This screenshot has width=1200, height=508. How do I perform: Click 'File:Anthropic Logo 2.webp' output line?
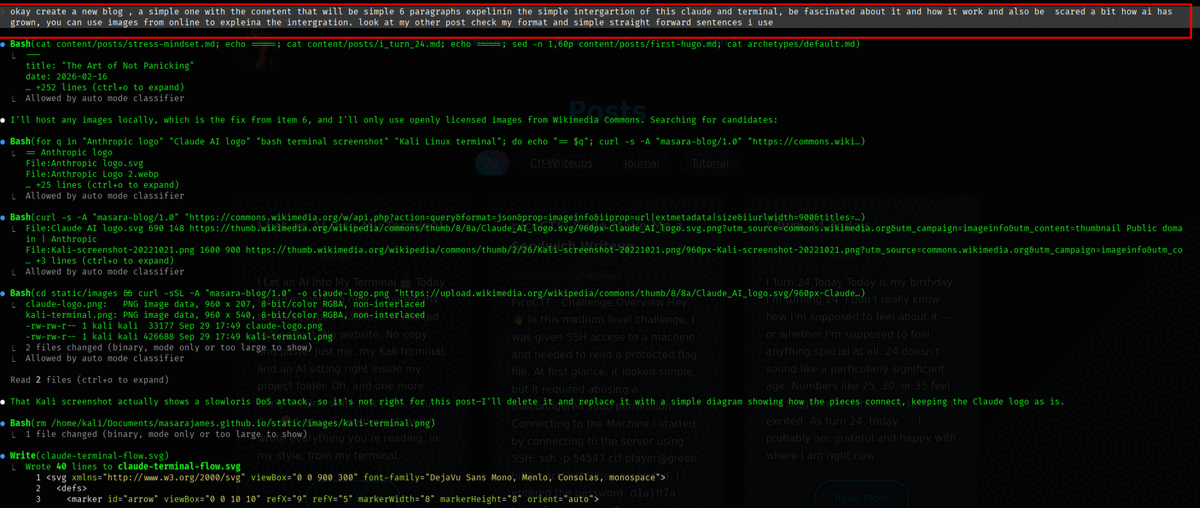click(91, 174)
